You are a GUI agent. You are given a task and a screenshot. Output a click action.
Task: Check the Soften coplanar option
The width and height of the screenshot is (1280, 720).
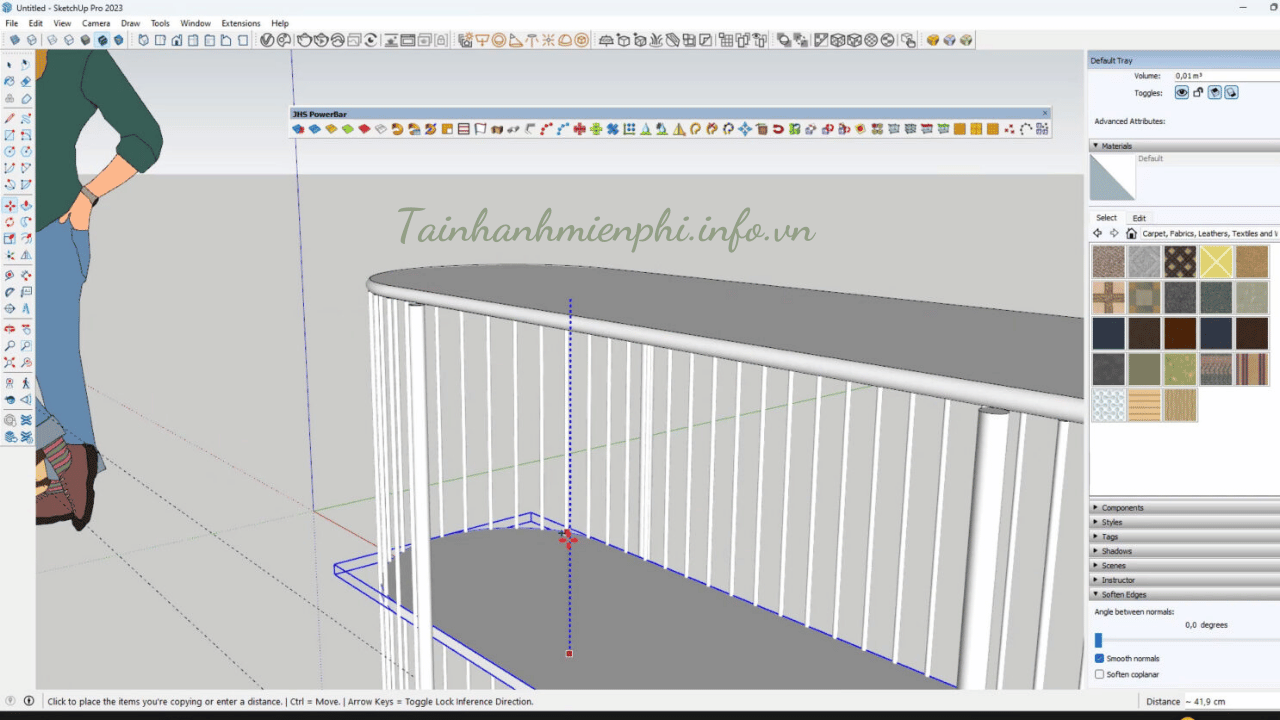[x=1100, y=674]
